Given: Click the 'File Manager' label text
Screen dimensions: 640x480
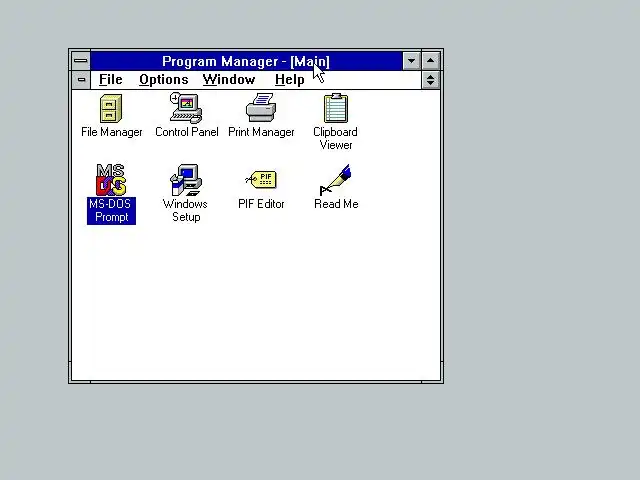Looking at the screenshot, I should tap(112, 132).
